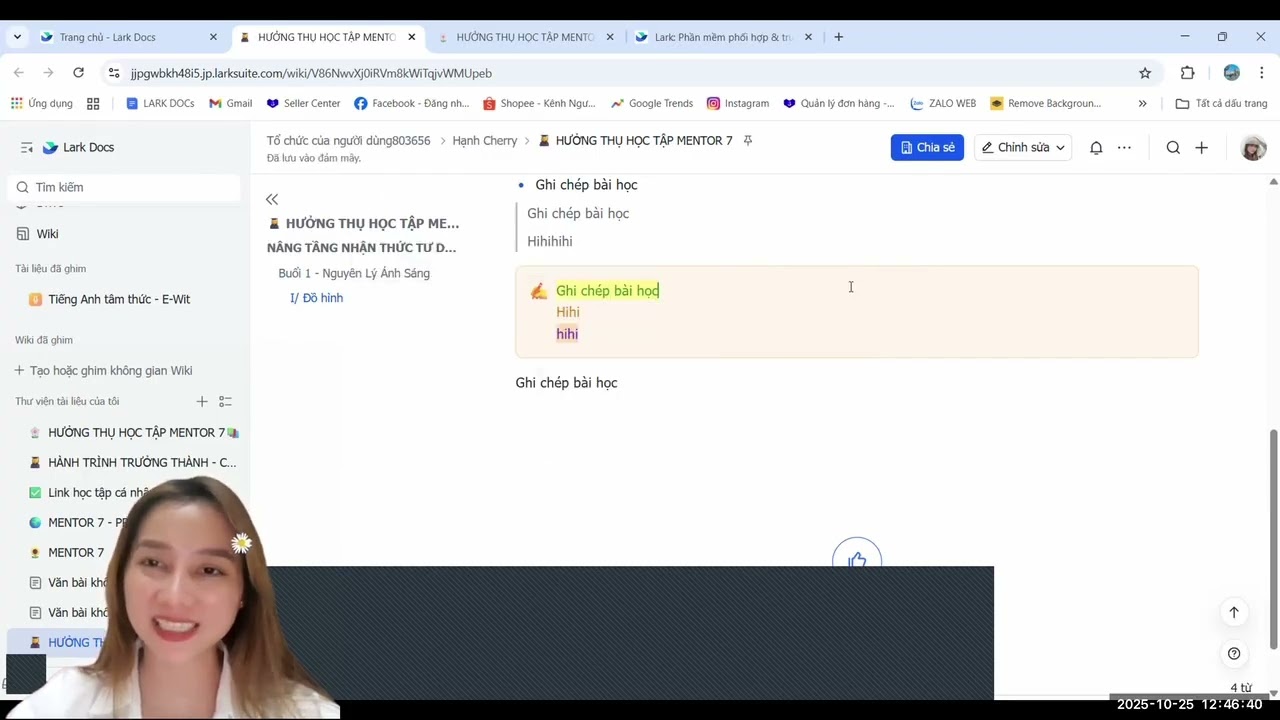Image resolution: width=1280 pixels, height=720 pixels.
Task: Toggle library list view icon
Action: [x=225, y=401]
